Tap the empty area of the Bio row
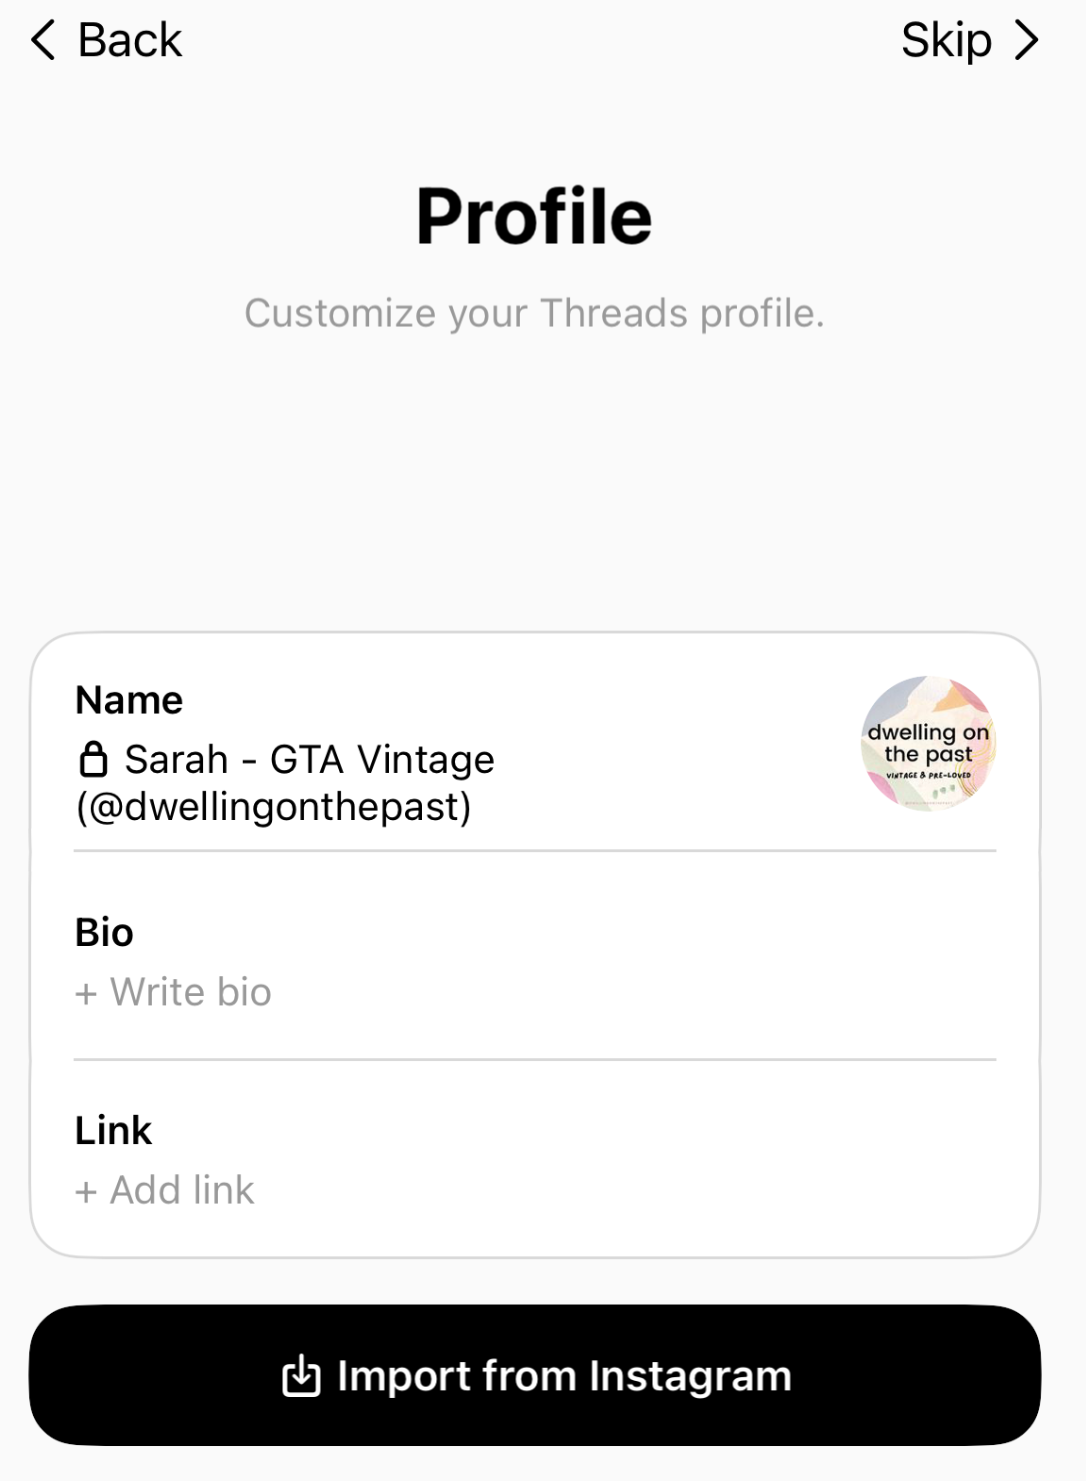Screen dimensions: 1086x1481 click(640, 980)
